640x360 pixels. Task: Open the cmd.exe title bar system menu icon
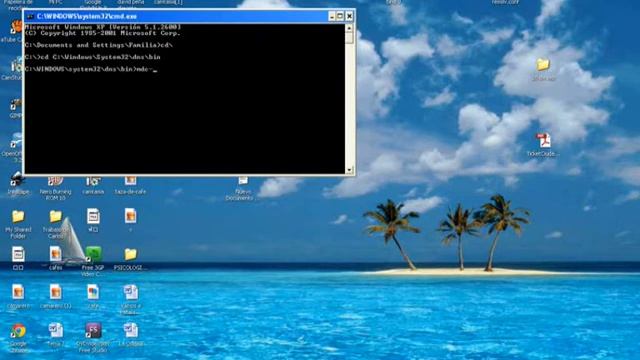(x=30, y=16)
